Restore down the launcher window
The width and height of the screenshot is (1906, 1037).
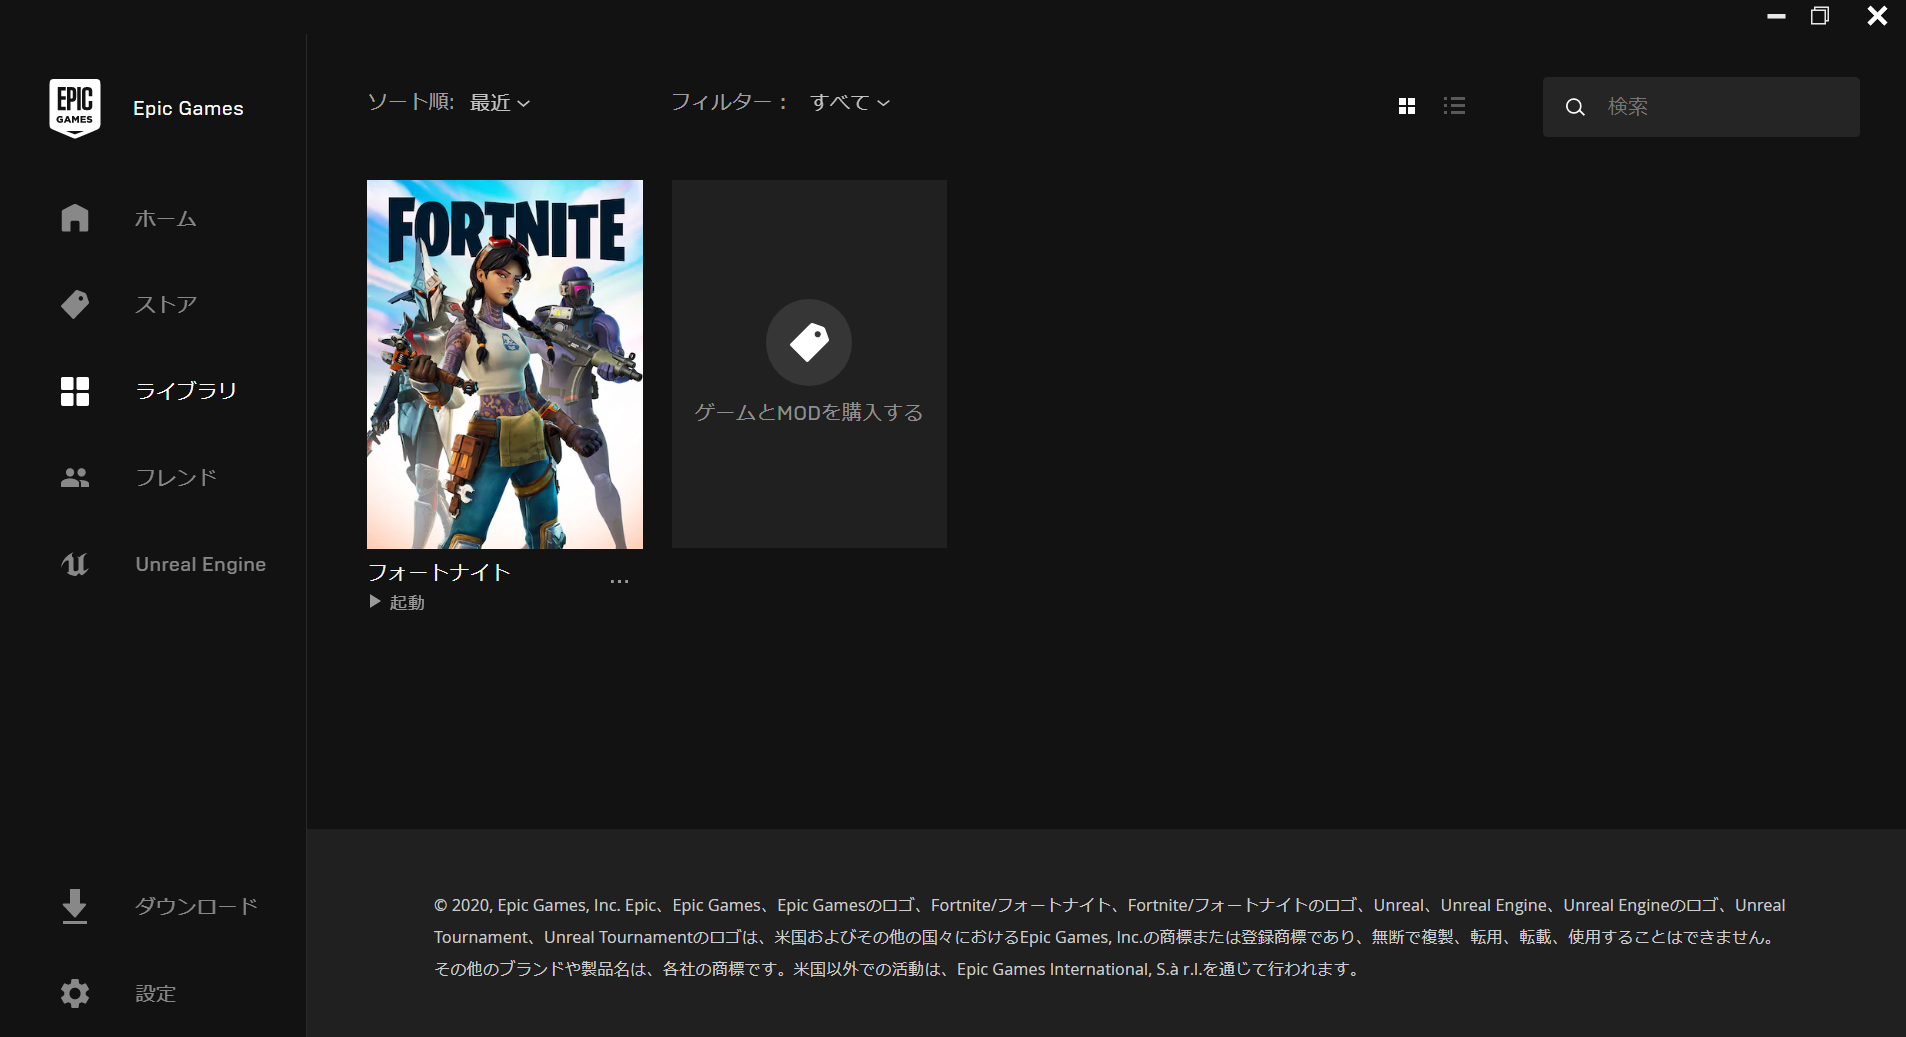tap(1820, 16)
